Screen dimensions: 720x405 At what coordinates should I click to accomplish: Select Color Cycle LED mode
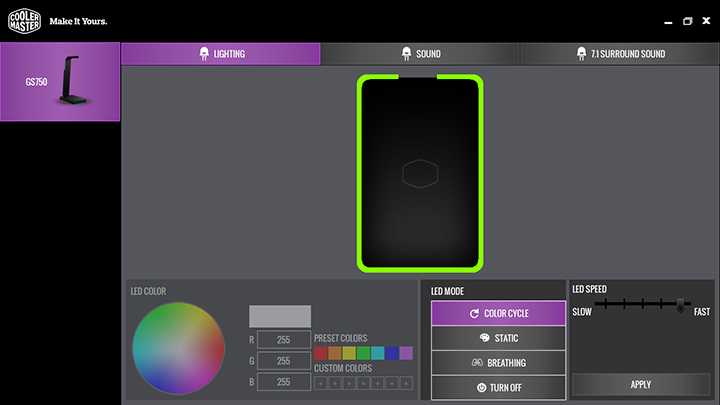point(498,314)
